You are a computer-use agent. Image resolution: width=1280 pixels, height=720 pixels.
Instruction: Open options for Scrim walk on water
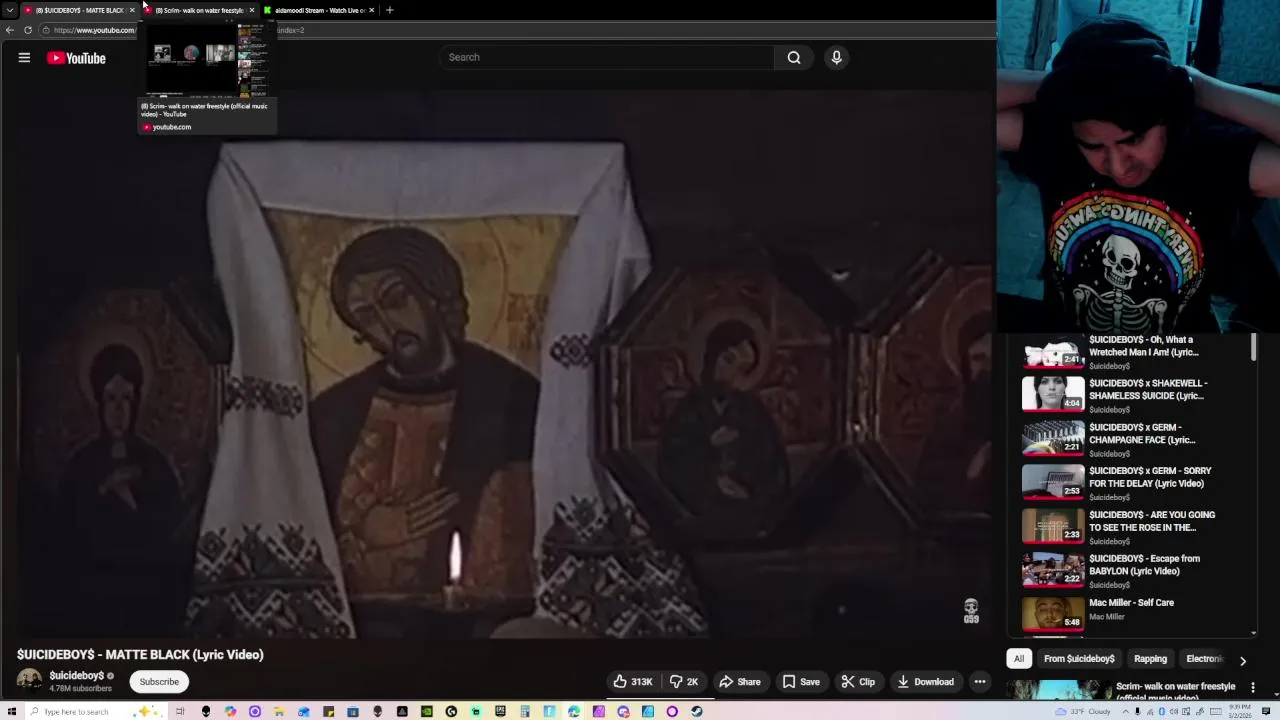1254,687
